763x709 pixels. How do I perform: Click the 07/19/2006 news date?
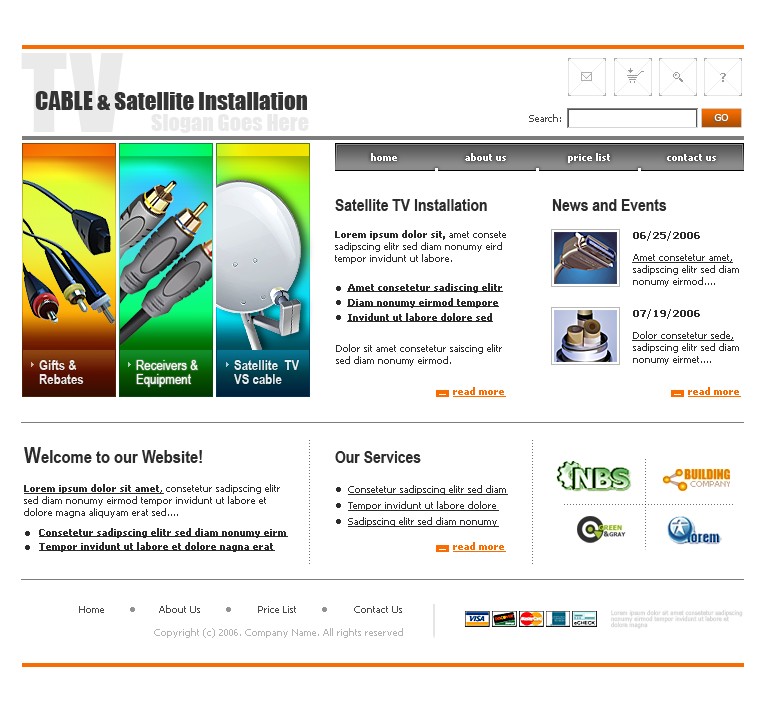coord(666,313)
